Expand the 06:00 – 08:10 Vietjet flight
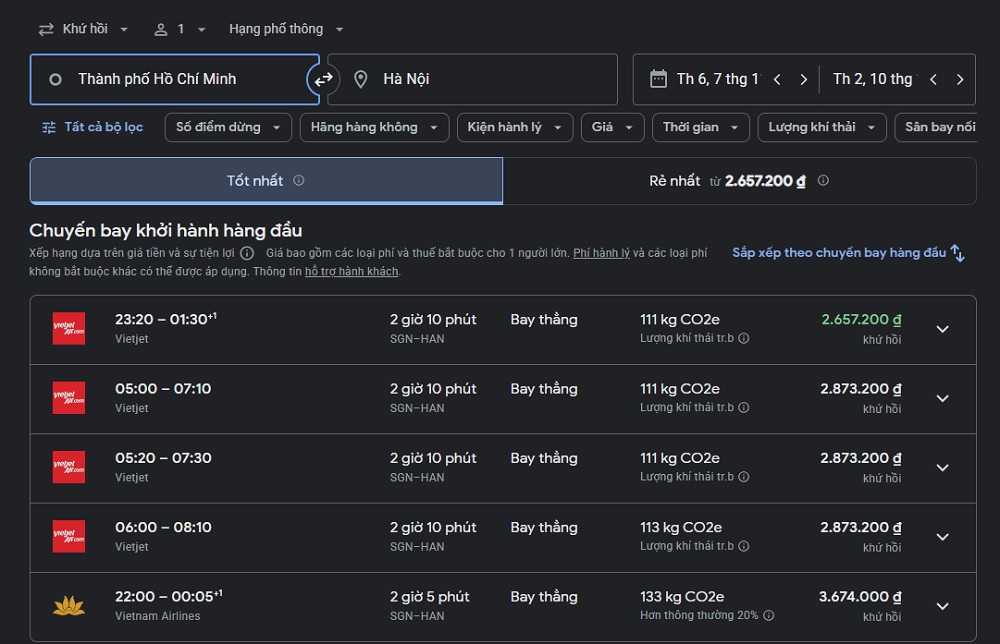Image resolution: width=1000 pixels, height=644 pixels. click(x=943, y=537)
